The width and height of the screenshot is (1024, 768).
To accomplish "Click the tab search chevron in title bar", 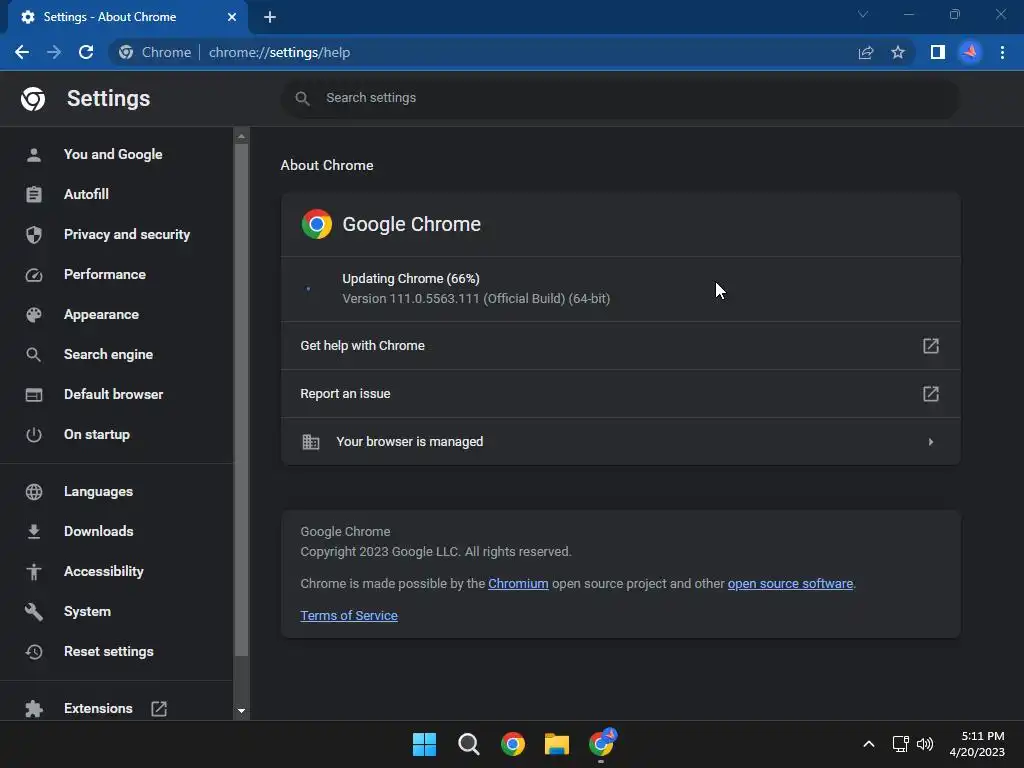I will click(x=863, y=14).
